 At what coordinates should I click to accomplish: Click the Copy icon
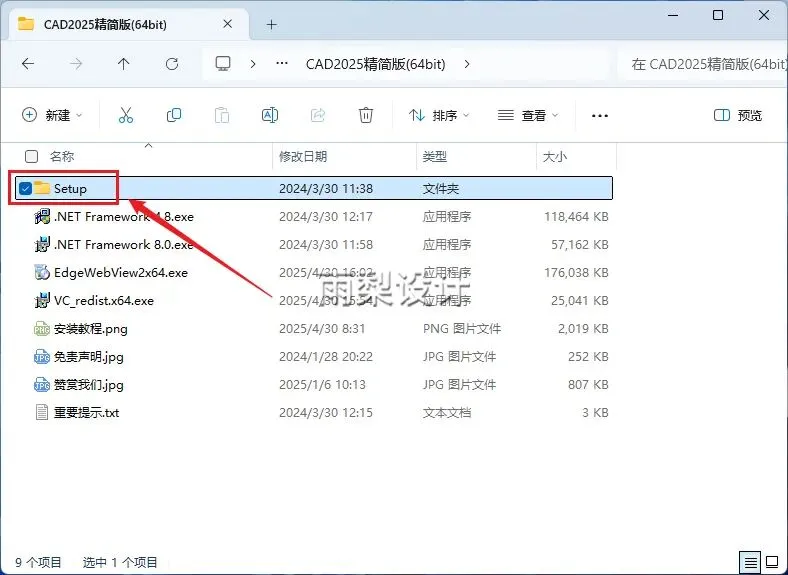(x=174, y=115)
